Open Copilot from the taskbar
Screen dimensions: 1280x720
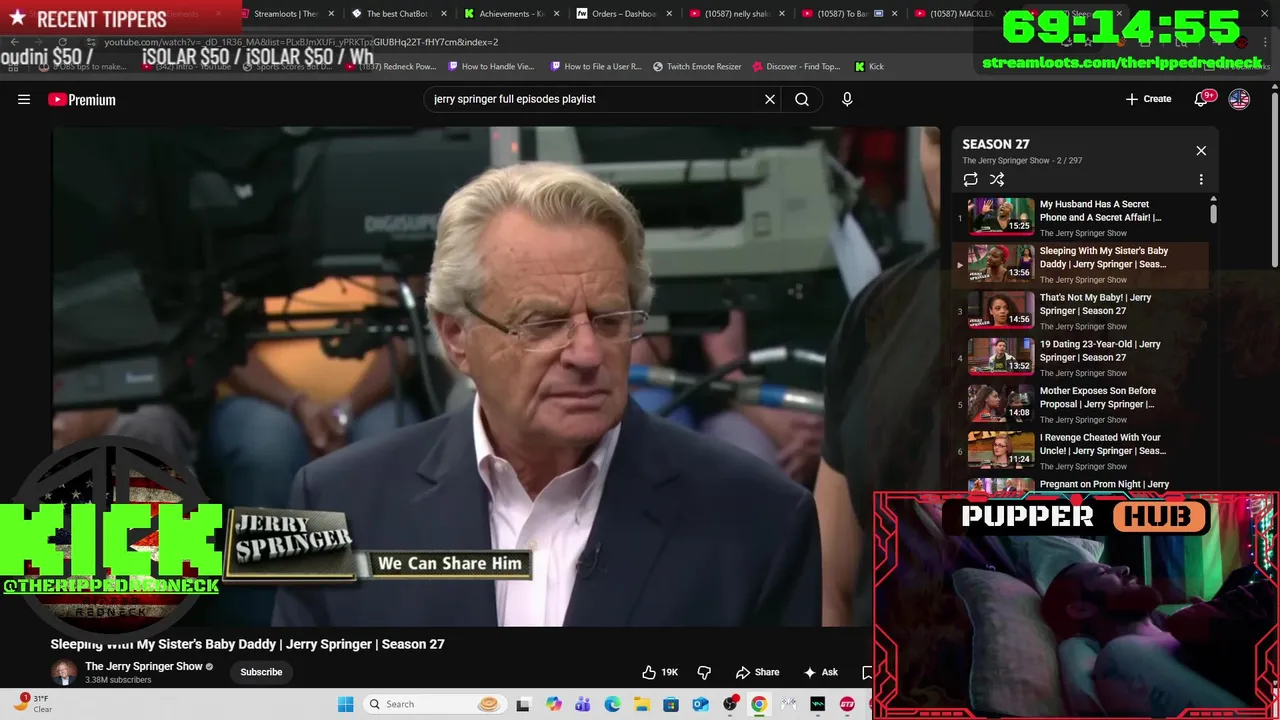tap(554, 705)
